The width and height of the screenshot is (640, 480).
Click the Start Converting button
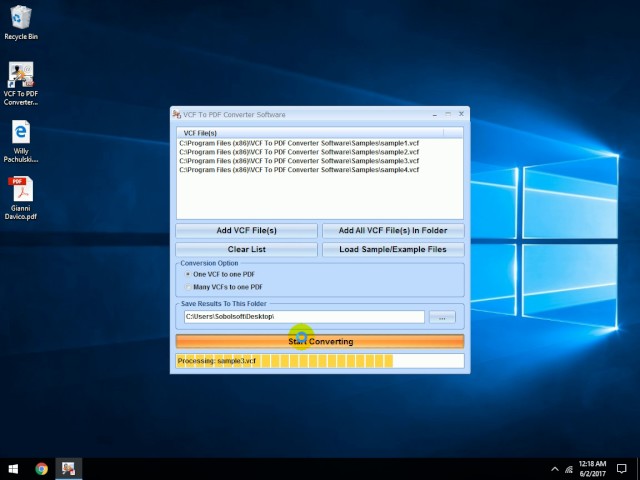click(x=320, y=341)
